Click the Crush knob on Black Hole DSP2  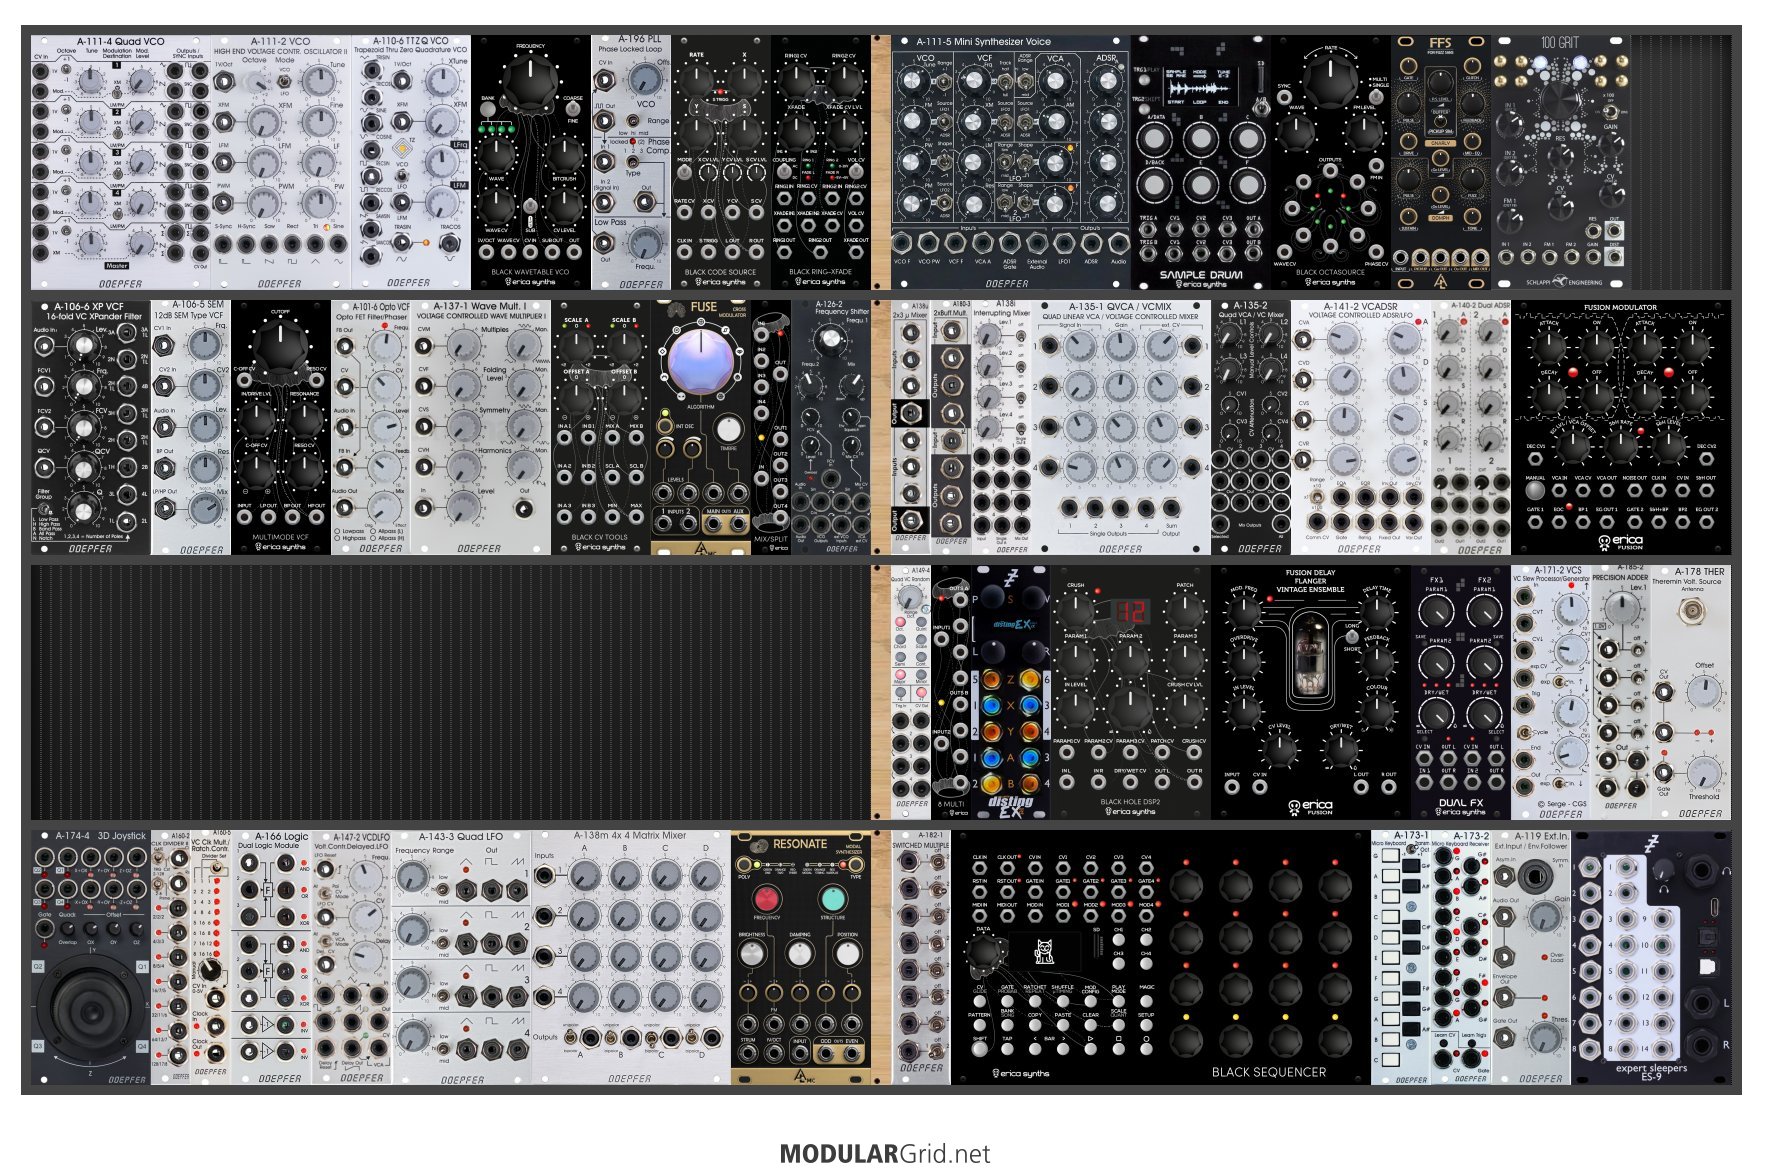click(x=1076, y=609)
